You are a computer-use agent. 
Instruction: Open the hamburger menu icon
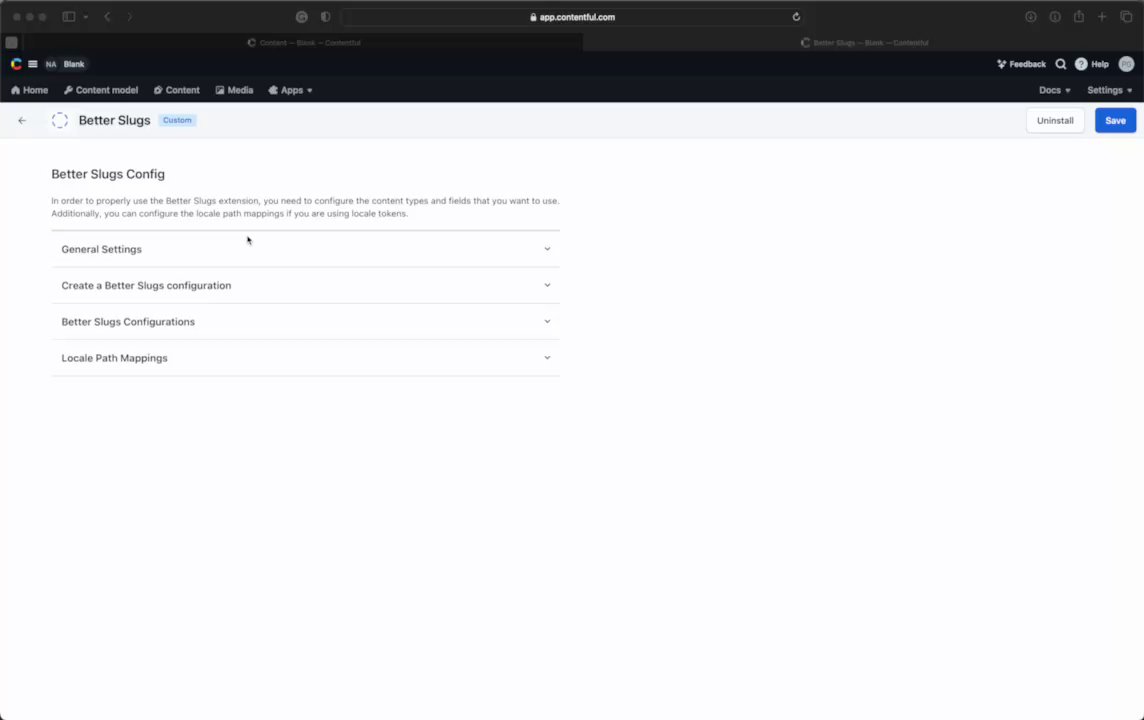point(33,64)
